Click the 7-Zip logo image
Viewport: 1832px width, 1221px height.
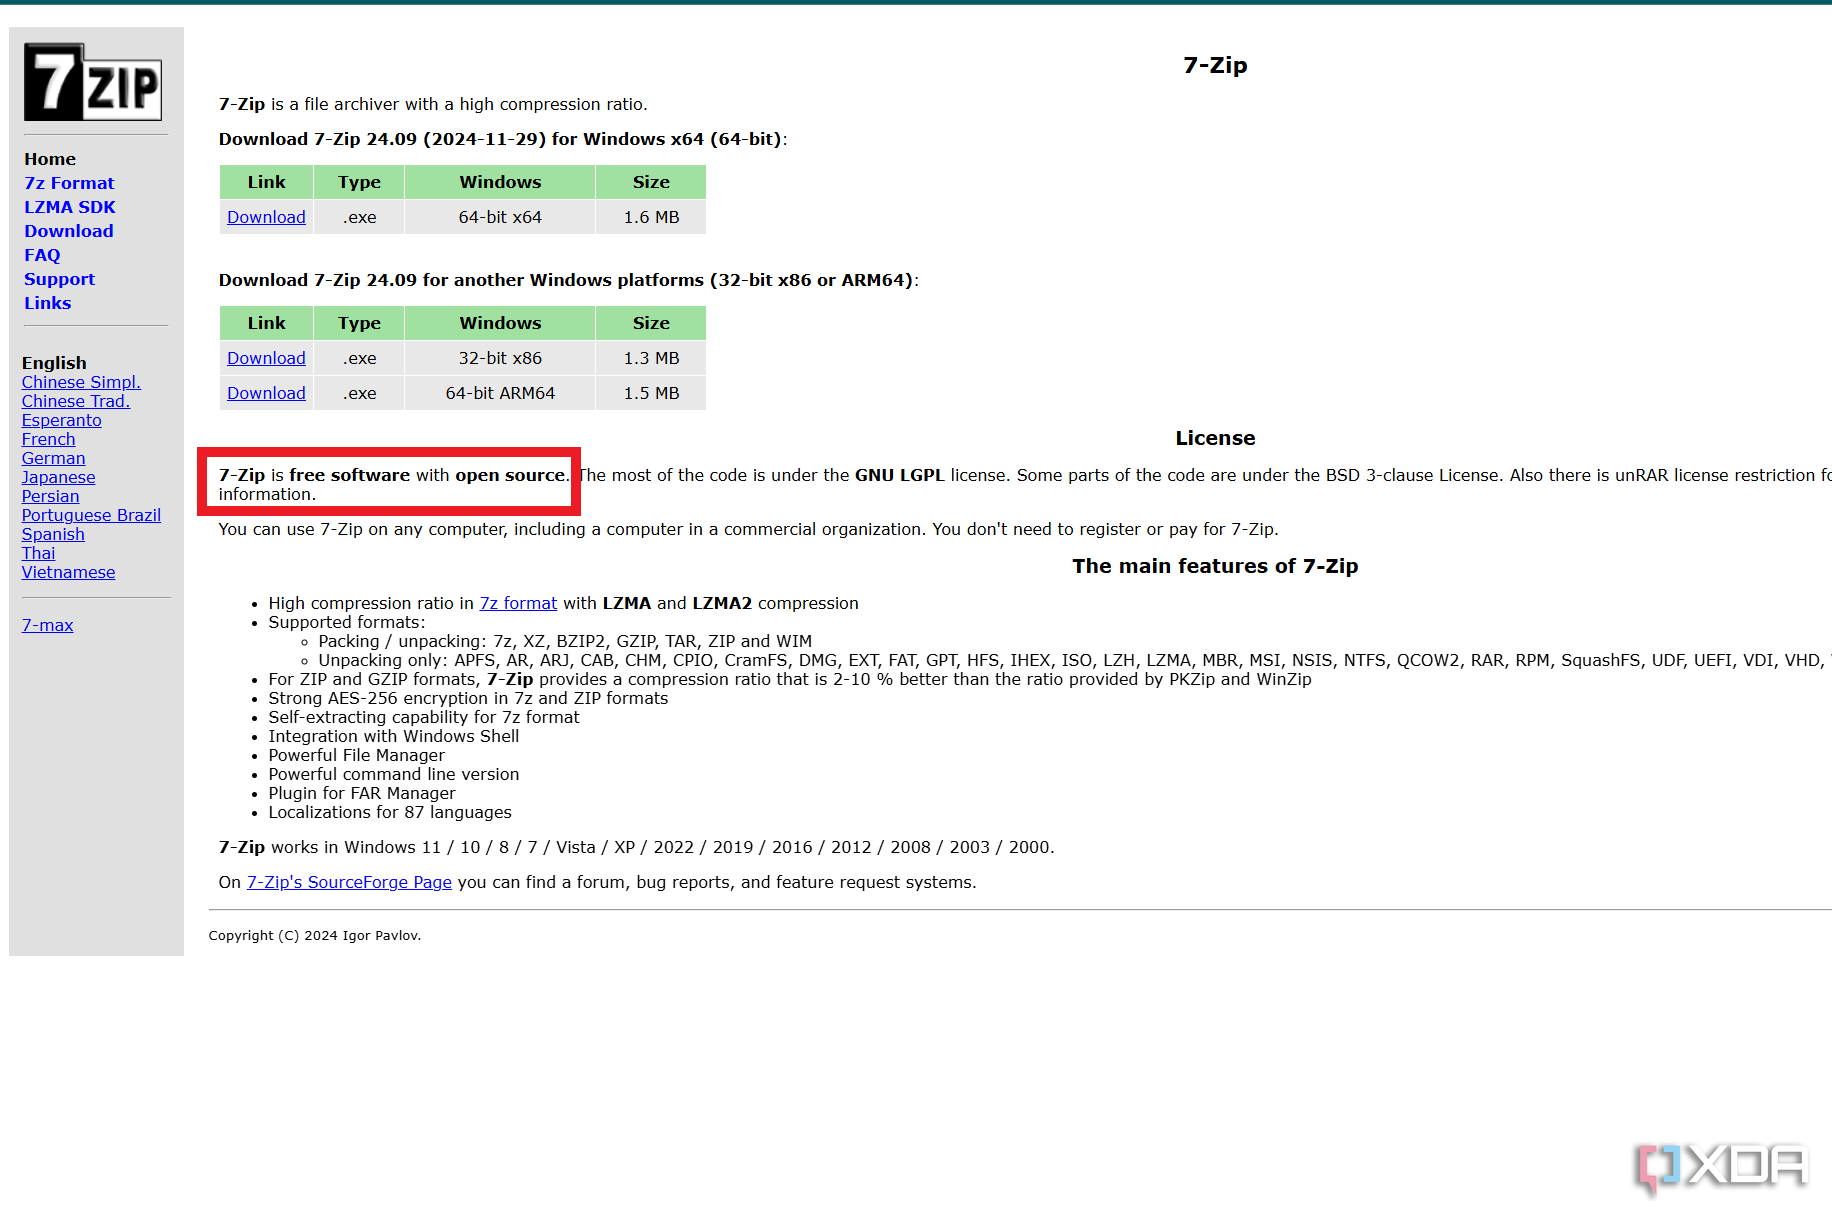(x=93, y=82)
